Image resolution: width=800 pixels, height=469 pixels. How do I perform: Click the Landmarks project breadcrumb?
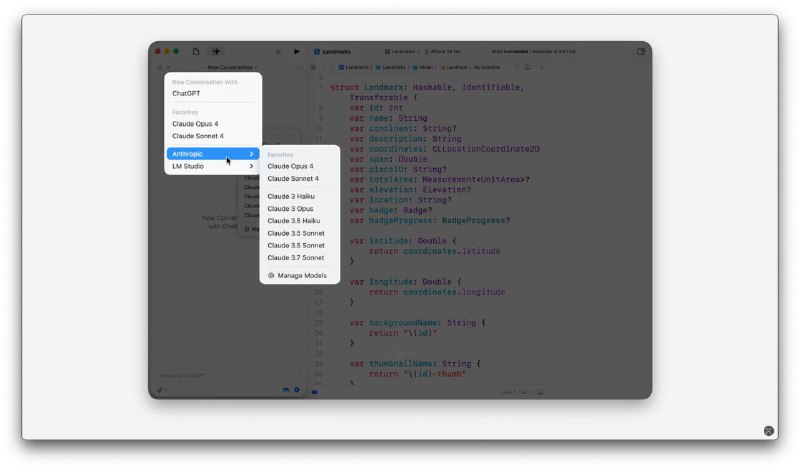coord(354,67)
